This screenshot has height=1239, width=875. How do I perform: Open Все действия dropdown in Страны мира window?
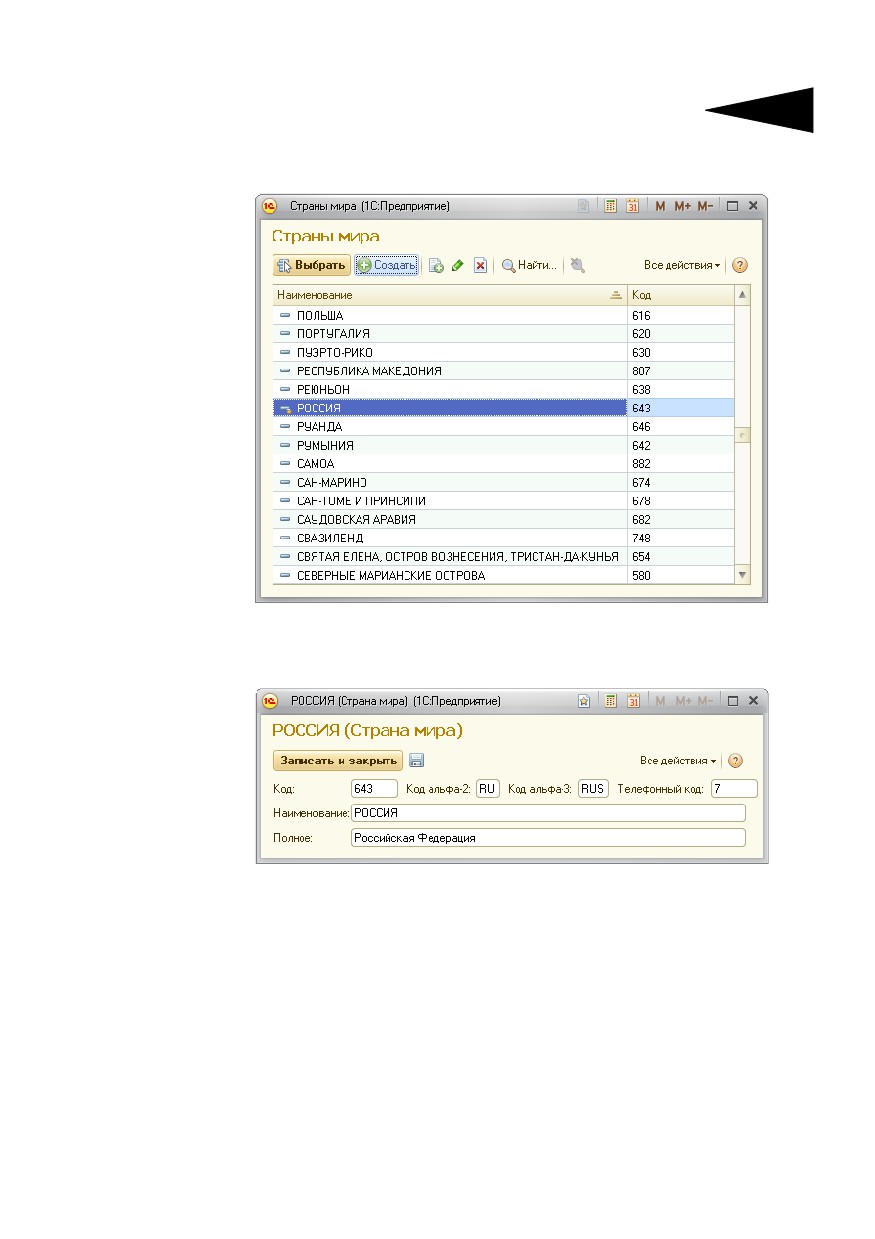[x=682, y=266]
